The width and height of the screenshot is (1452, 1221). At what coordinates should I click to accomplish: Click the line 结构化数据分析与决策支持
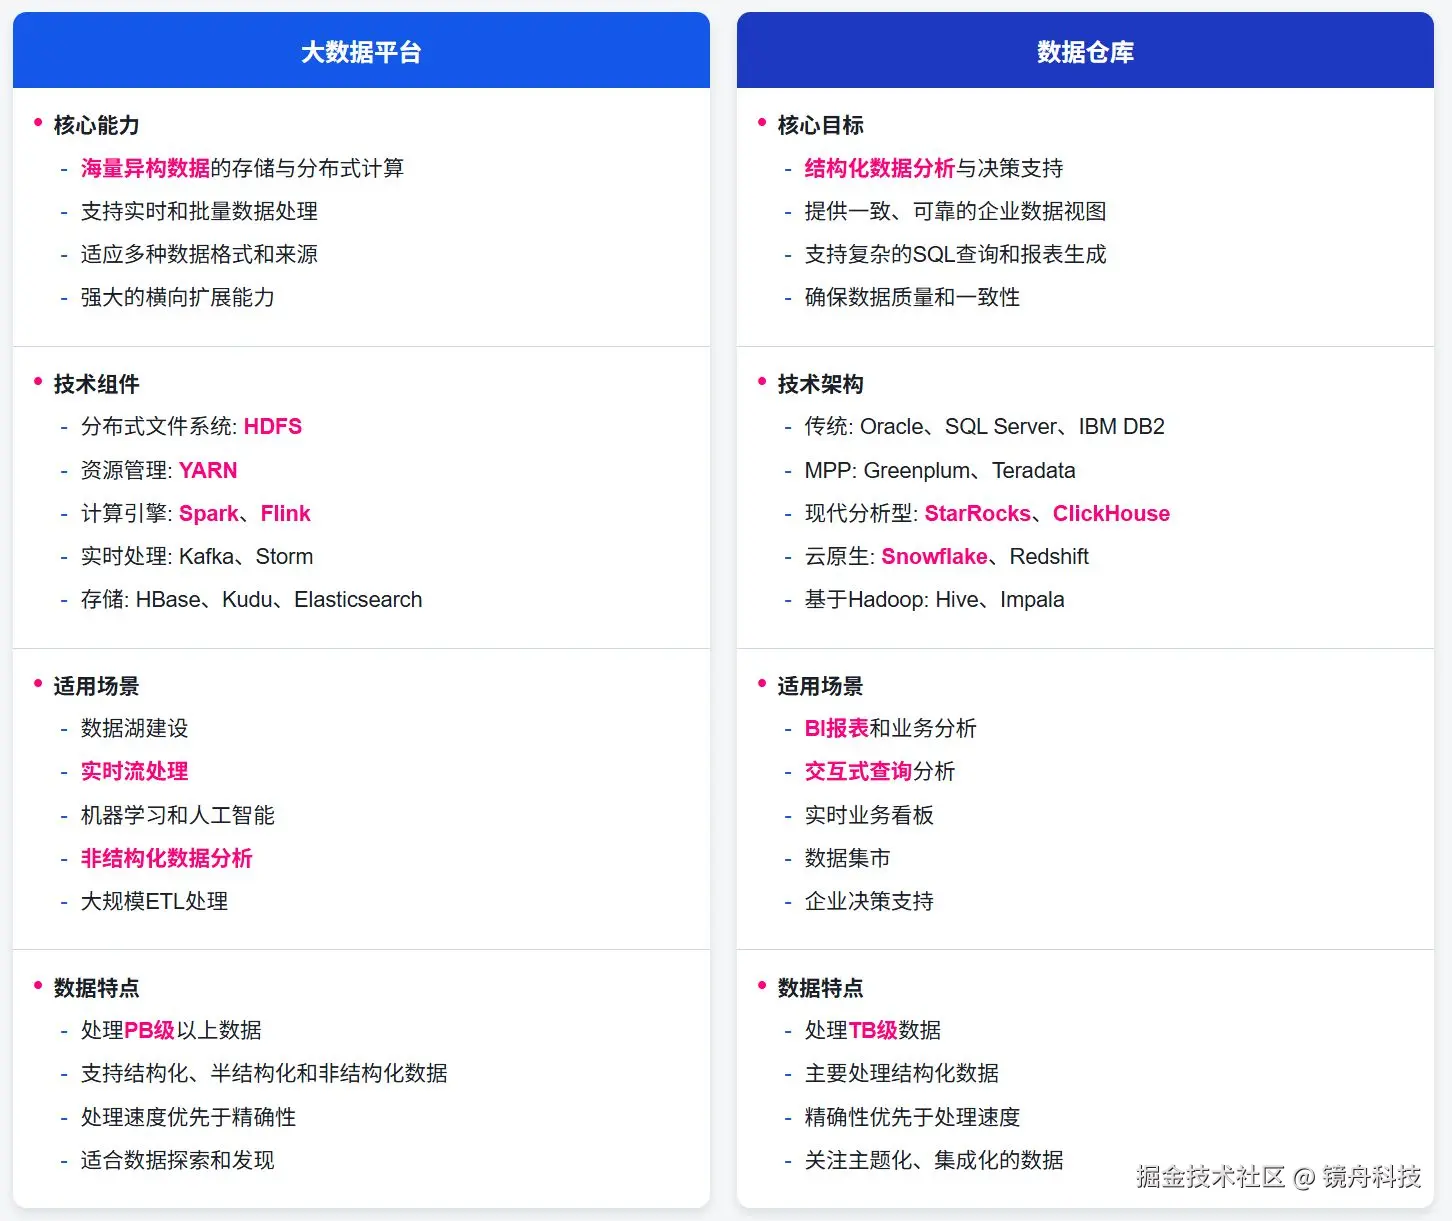click(x=934, y=168)
